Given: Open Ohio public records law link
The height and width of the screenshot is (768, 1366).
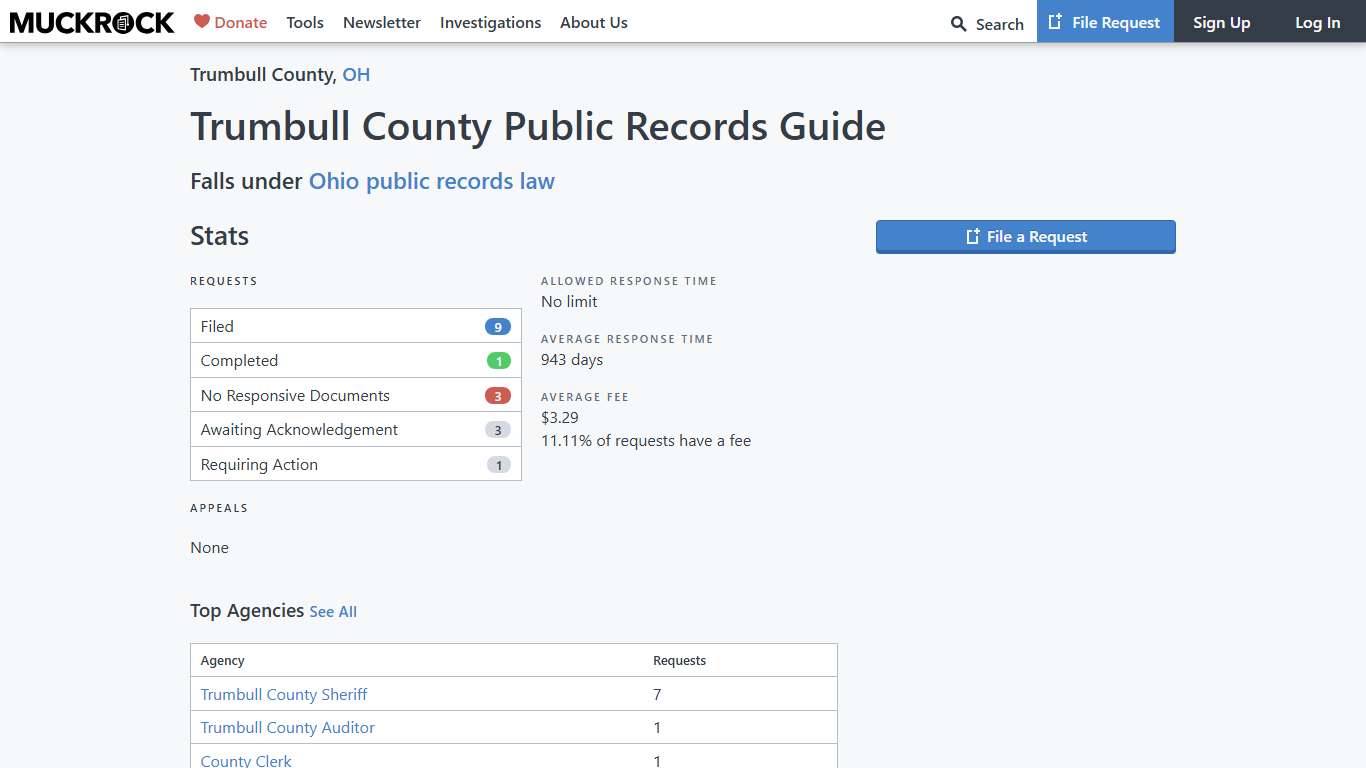Looking at the screenshot, I should click(x=431, y=181).
